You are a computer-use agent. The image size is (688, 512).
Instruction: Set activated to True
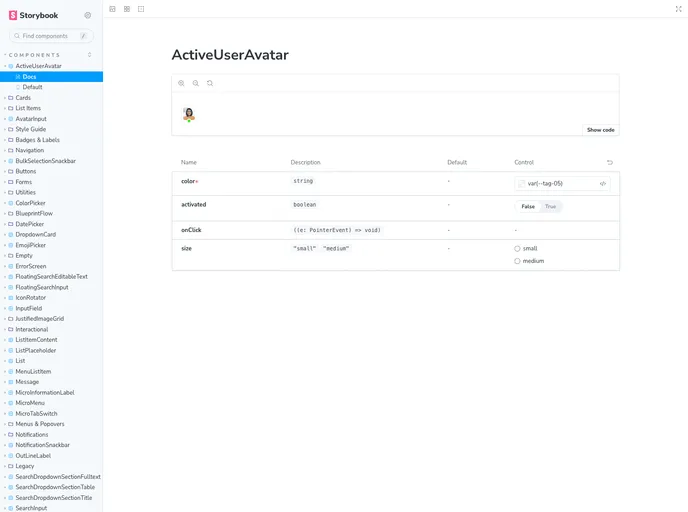[x=550, y=206]
